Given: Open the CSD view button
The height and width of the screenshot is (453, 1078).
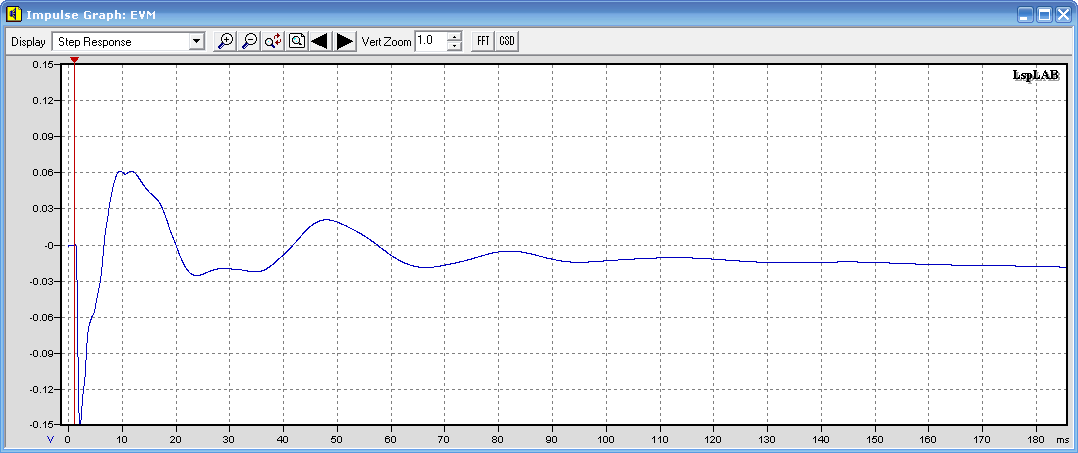Looking at the screenshot, I should [x=507, y=41].
